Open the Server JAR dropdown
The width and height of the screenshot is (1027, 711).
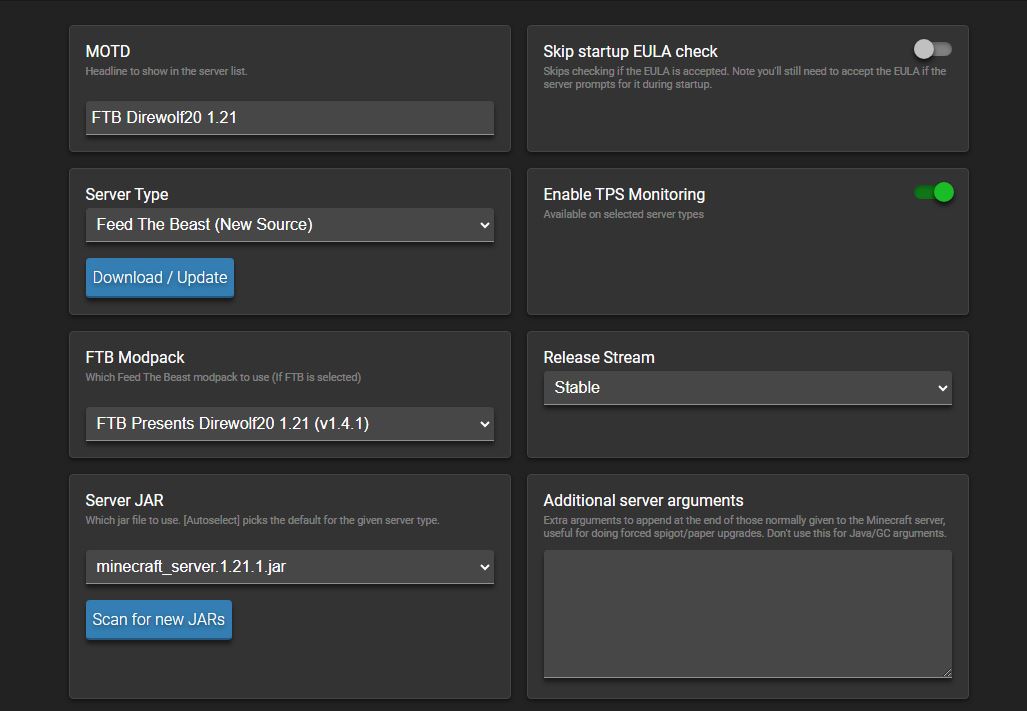289,566
